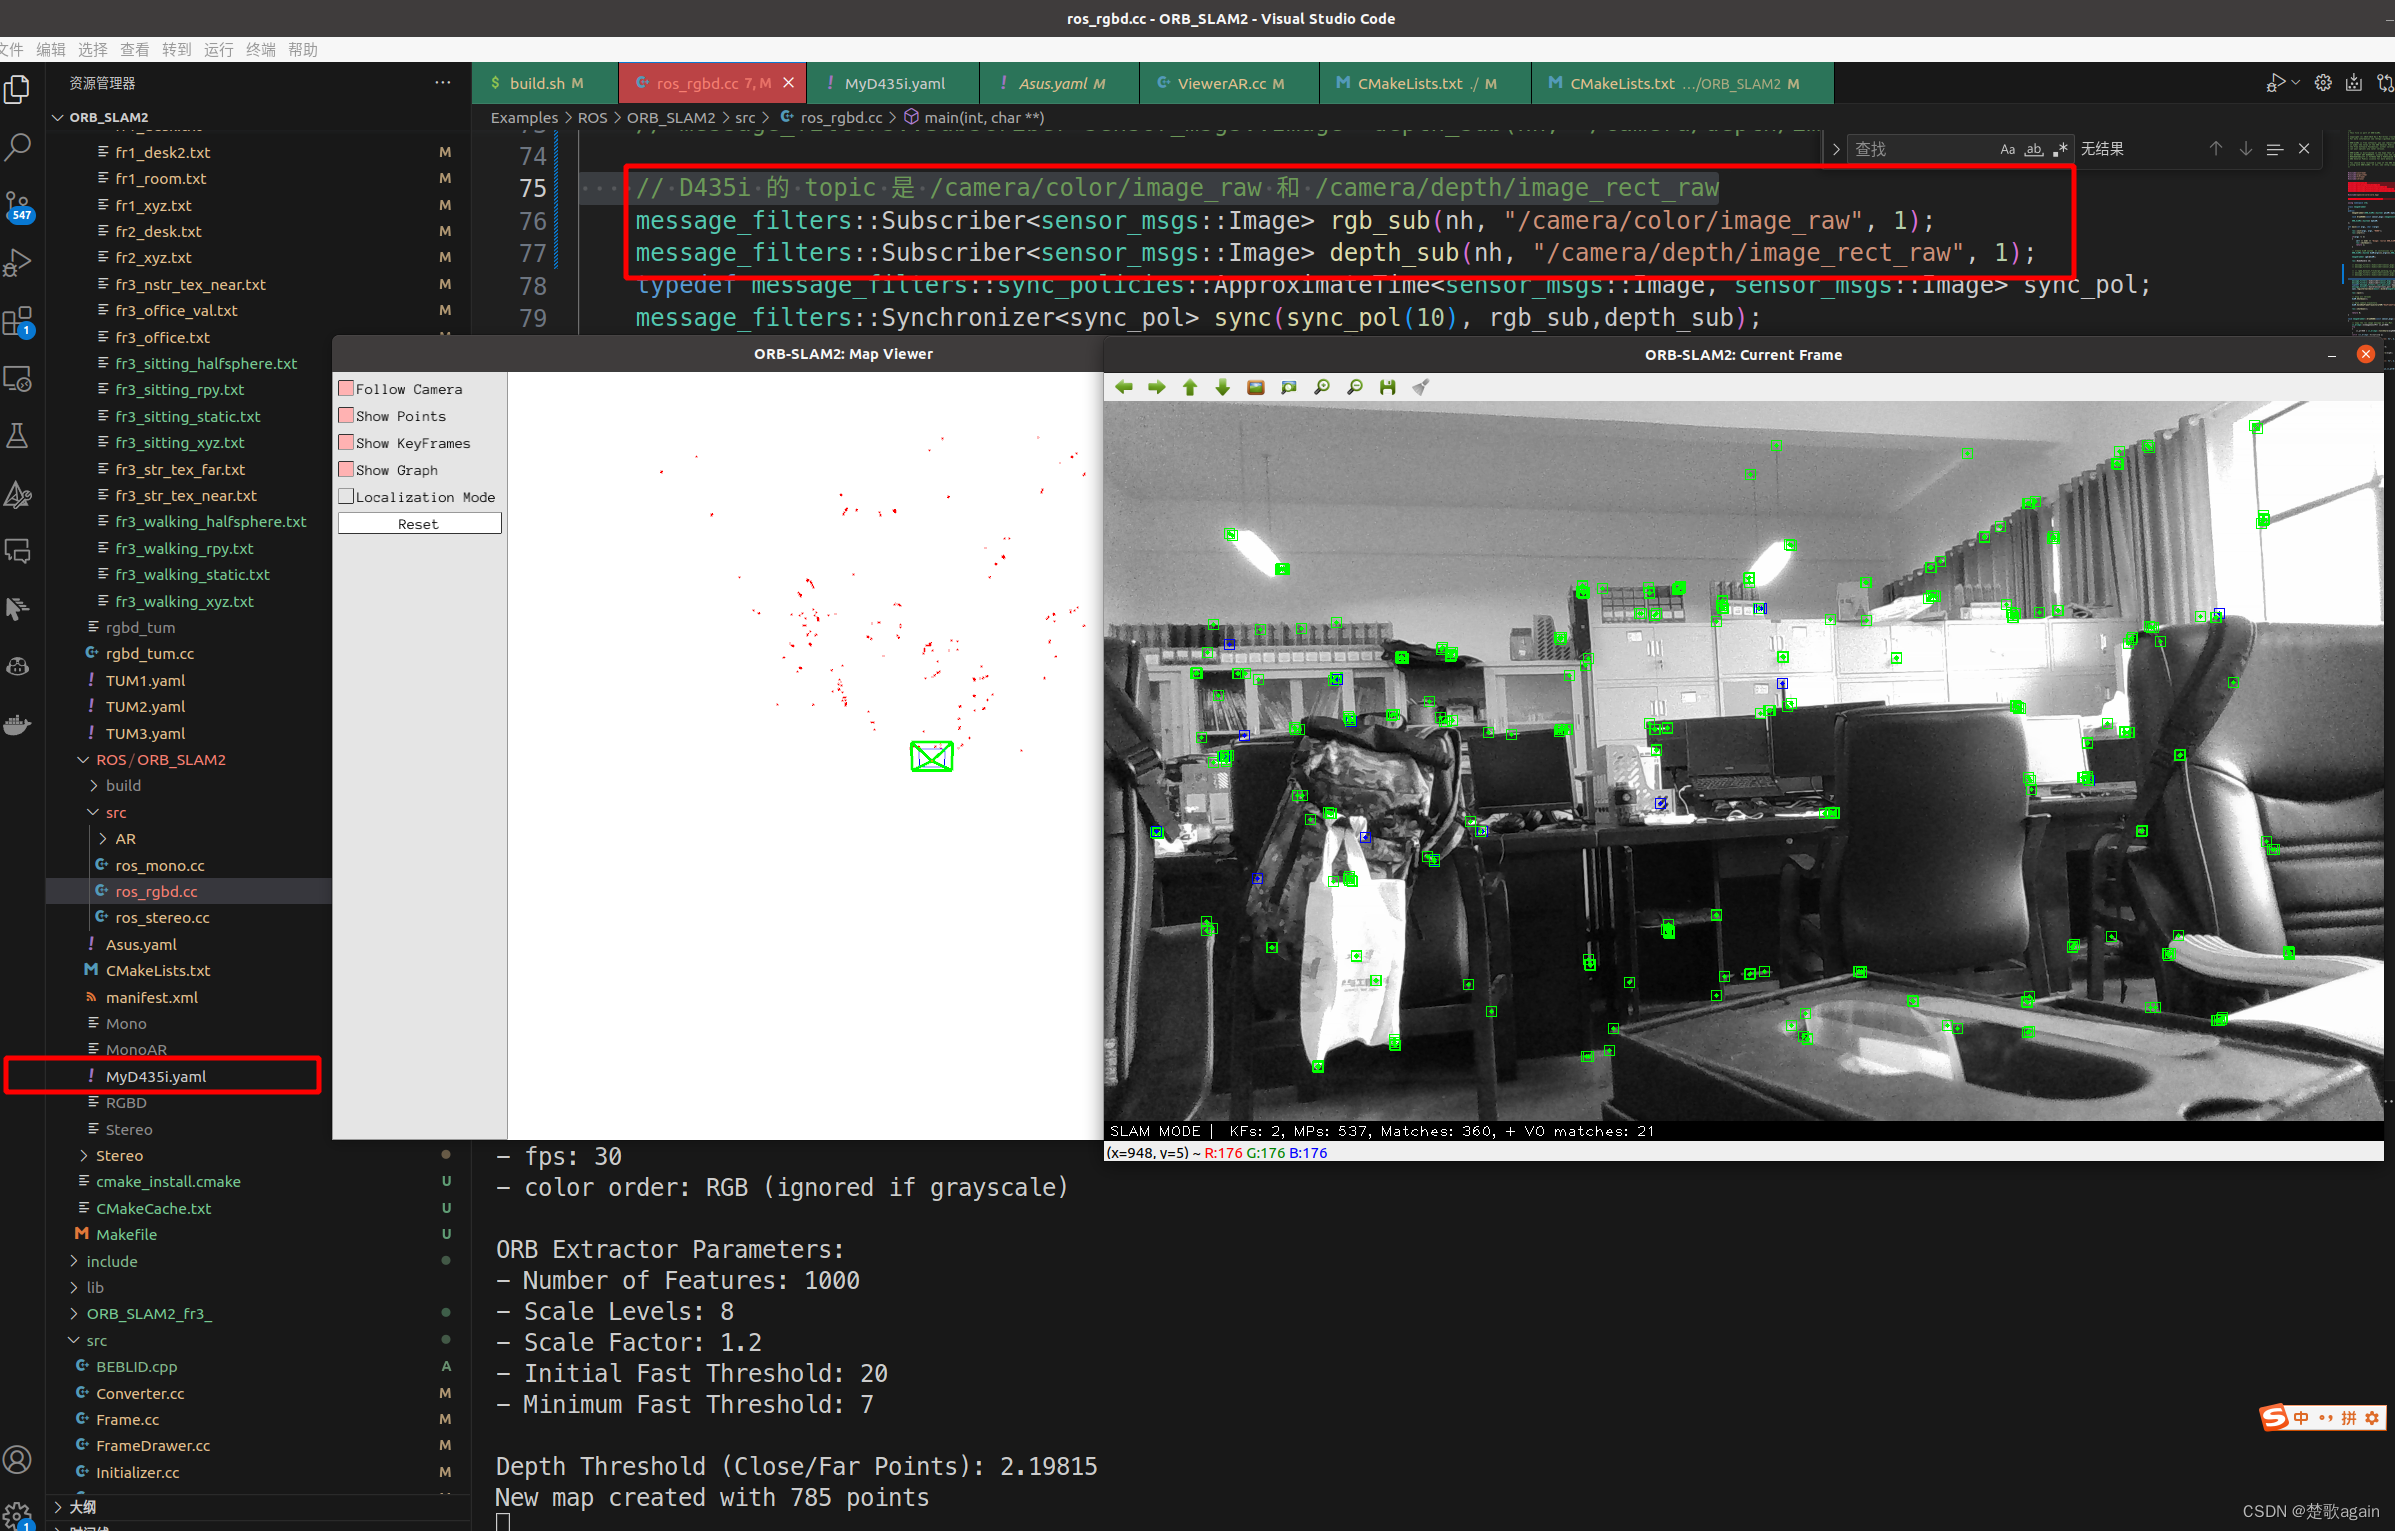Viewport: 2395px width, 1531px height.
Task: Click the Show Graph toggle in Map Viewer
Action: pyautogui.click(x=346, y=470)
